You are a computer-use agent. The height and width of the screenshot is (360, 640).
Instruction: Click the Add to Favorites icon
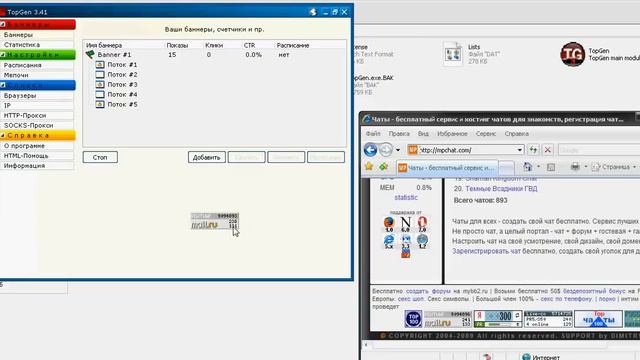383,167
